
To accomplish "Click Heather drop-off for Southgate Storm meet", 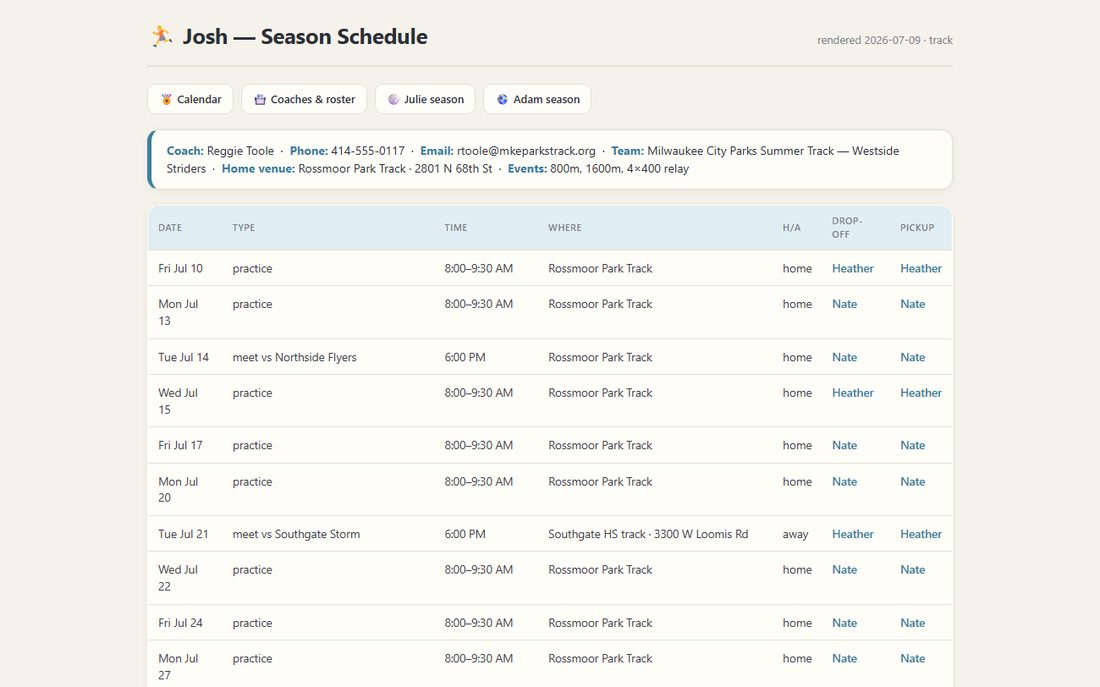I will pos(852,534).
